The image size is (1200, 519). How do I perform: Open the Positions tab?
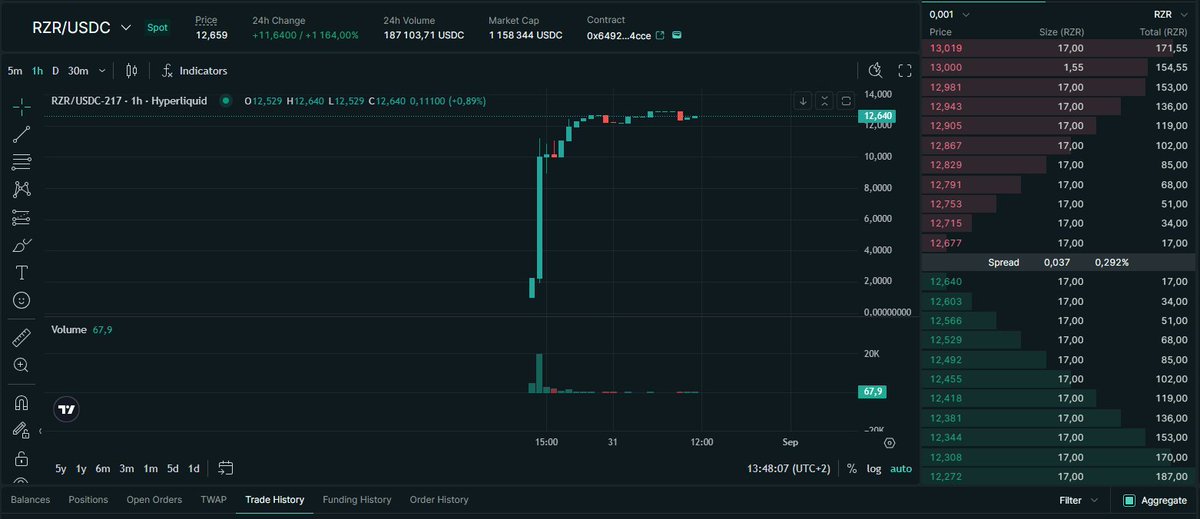click(x=88, y=499)
